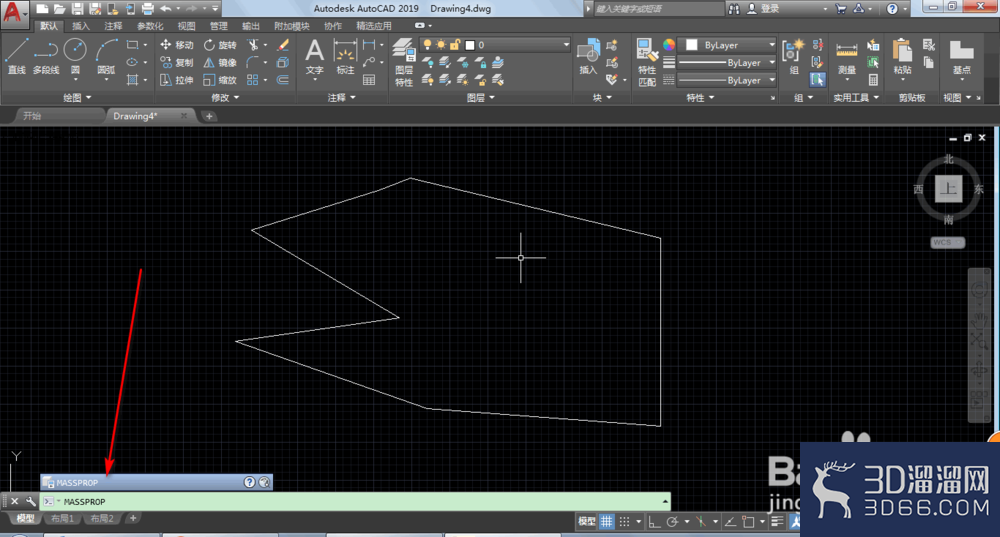
Task: Toggle object snap in status bar
Action: pyautogui.click(x=748, y=522)
